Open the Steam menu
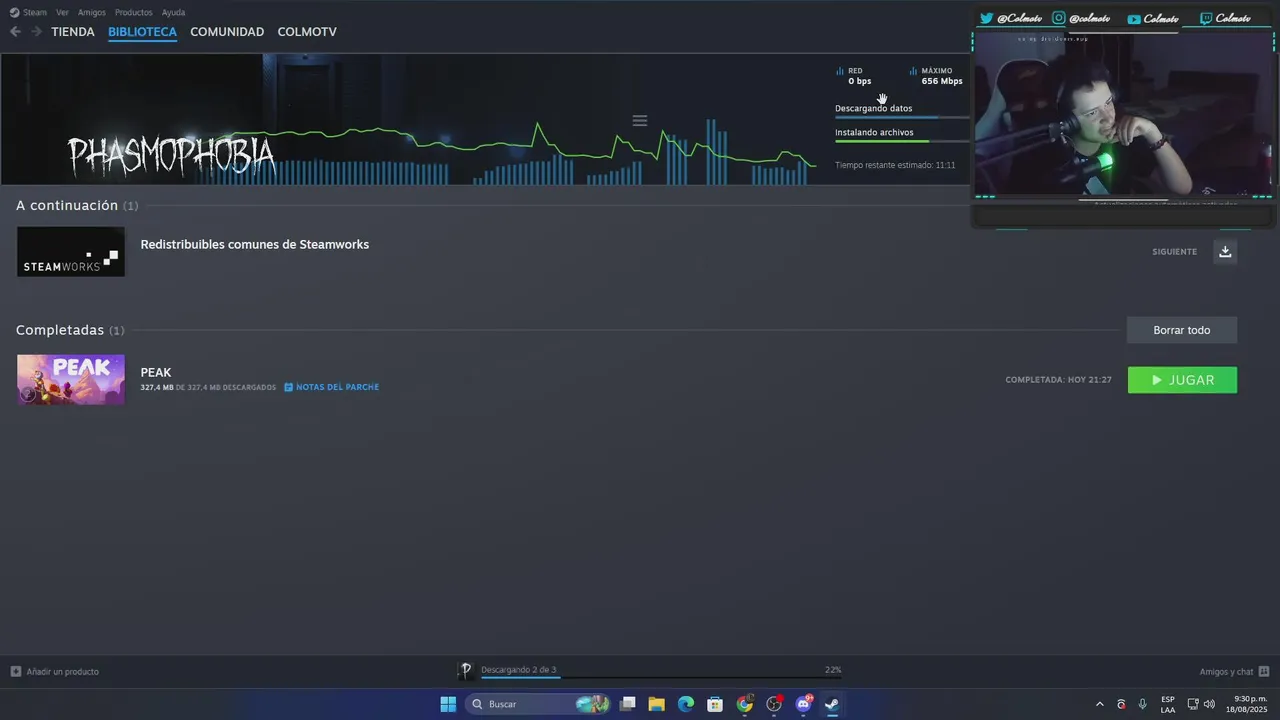Screen dimensions: 1280x720 coord(28,12)
